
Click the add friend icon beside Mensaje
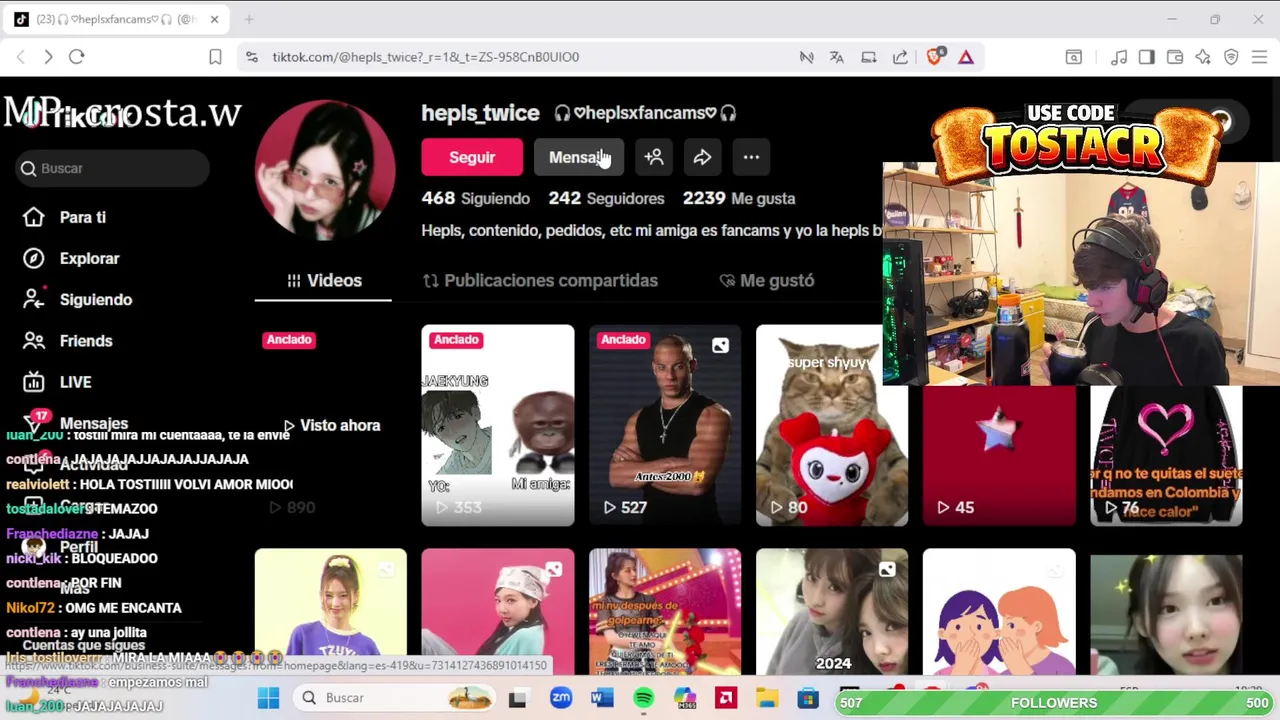click(654, 157)
